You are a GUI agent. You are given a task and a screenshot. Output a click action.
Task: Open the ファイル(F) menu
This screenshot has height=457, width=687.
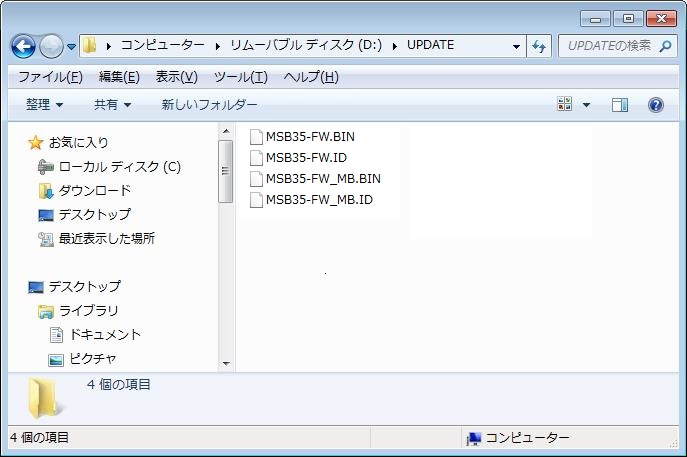50,77
